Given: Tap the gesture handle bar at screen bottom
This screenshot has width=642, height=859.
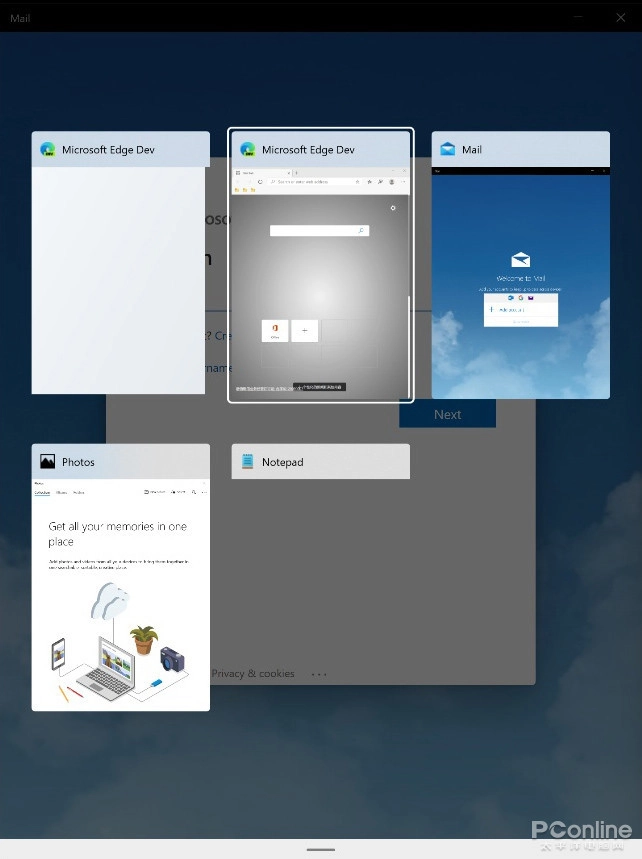Looking at the screenshot, I should point(321,850).
